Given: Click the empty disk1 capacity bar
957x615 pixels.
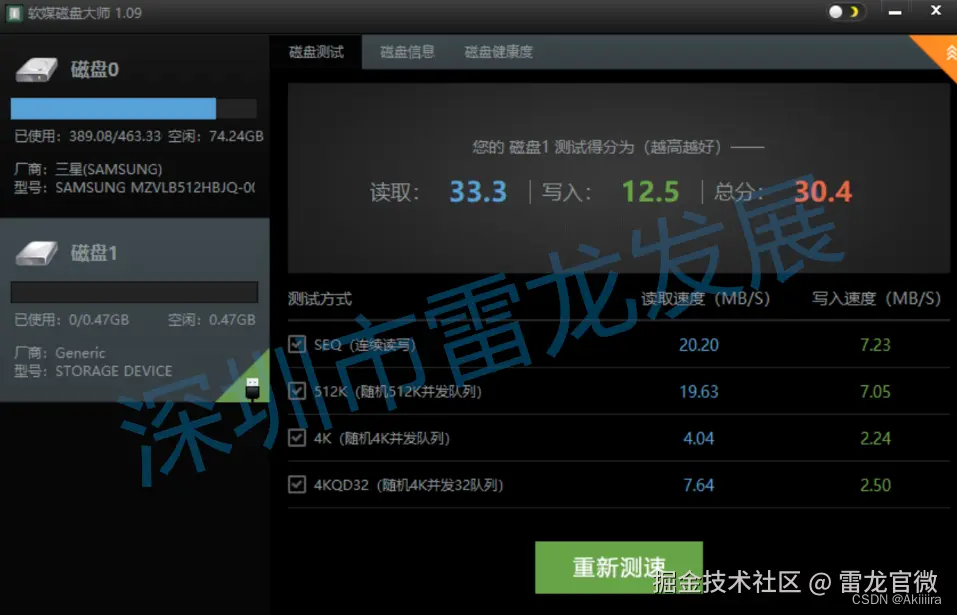Looking at the screenshot, I should pyautogui.click(x=134, y=291).
